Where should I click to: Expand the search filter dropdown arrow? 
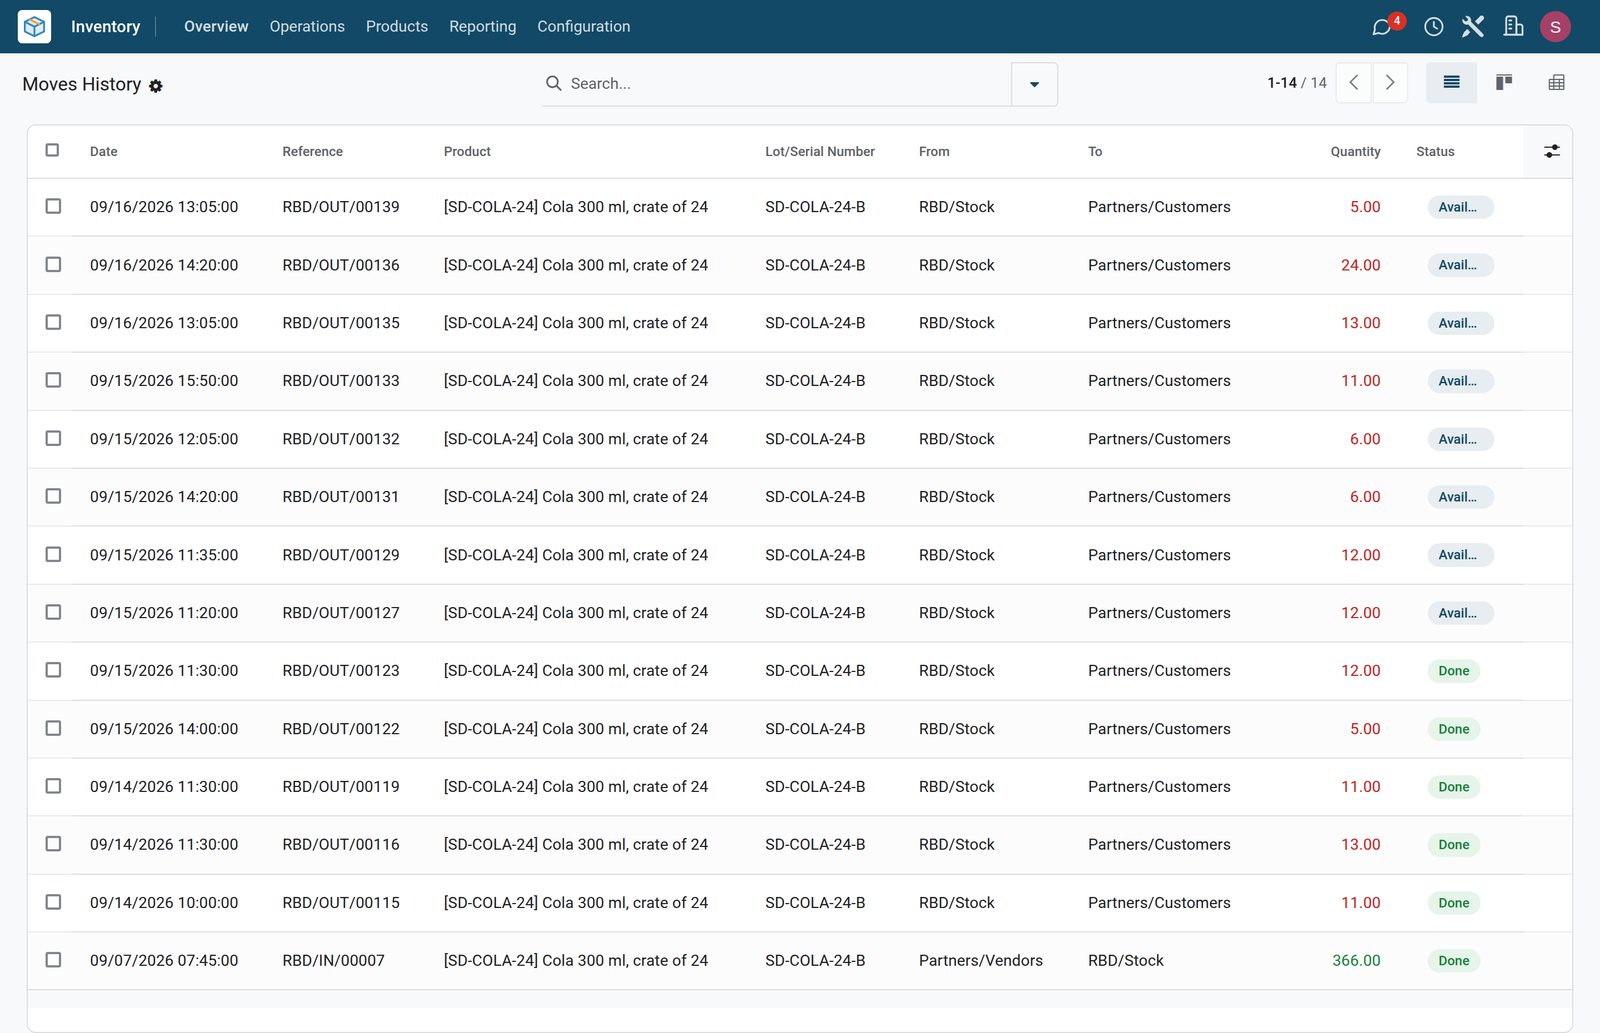(x=1034, y=84)
